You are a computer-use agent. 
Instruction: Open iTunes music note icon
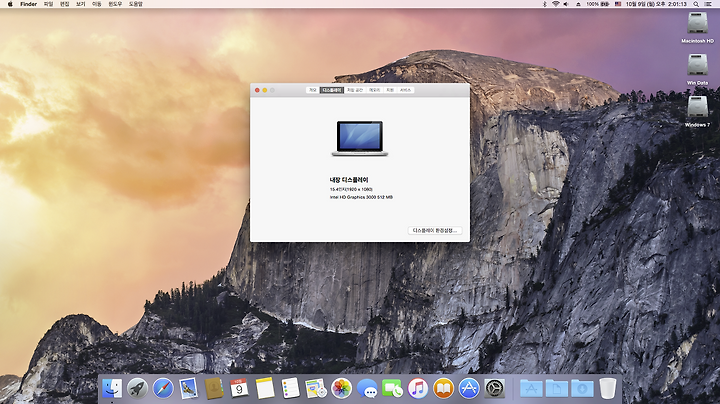point(418,388)
